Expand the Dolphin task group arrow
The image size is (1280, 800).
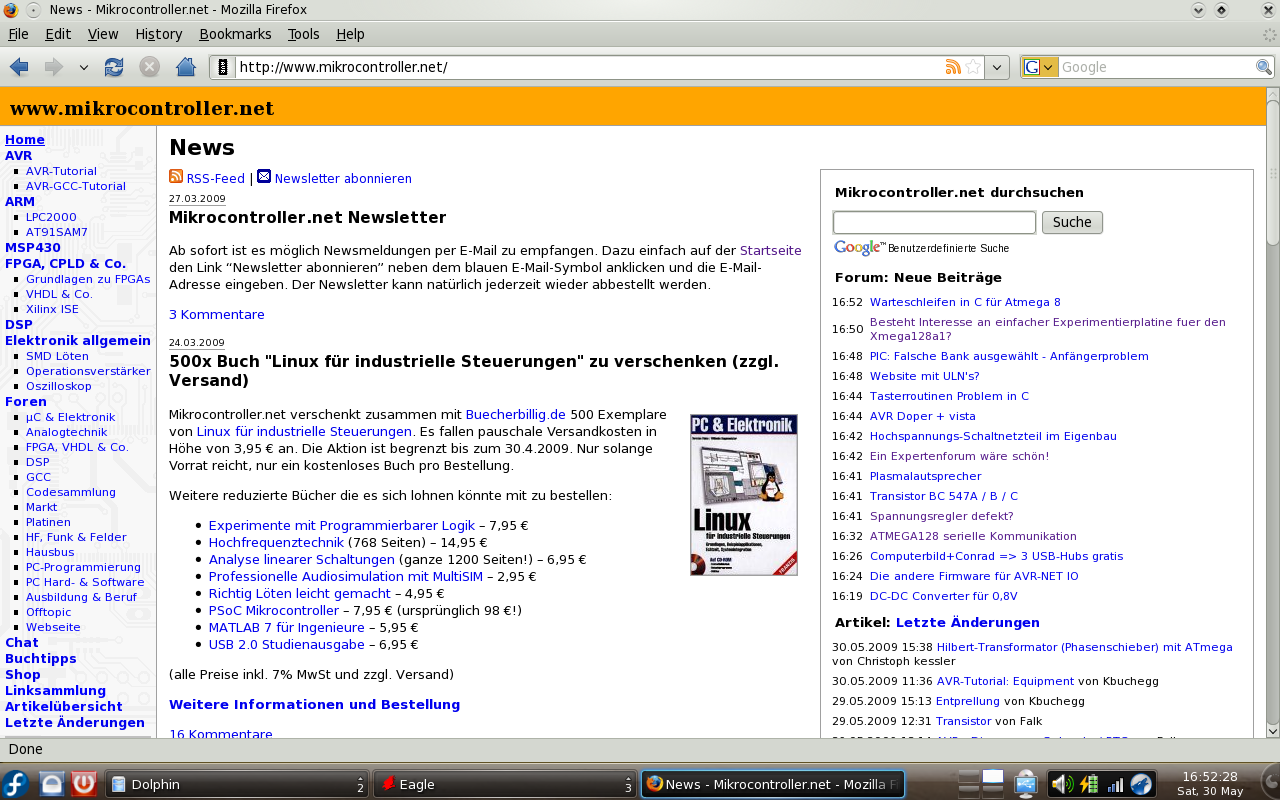[x=360, y=779]
